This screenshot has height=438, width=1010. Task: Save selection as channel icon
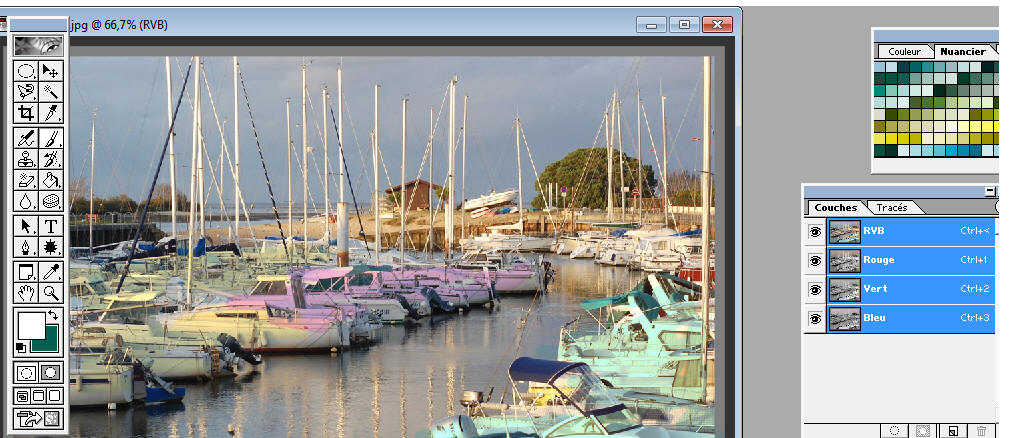[x=924, y=431]
